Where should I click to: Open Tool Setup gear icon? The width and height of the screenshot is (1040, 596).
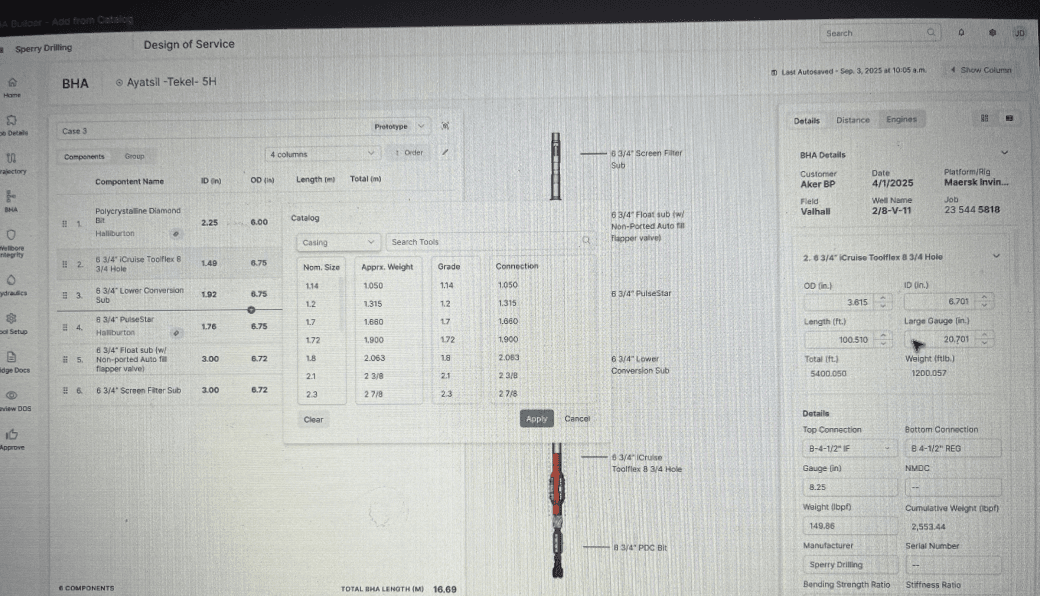click(x=11, y=318)
